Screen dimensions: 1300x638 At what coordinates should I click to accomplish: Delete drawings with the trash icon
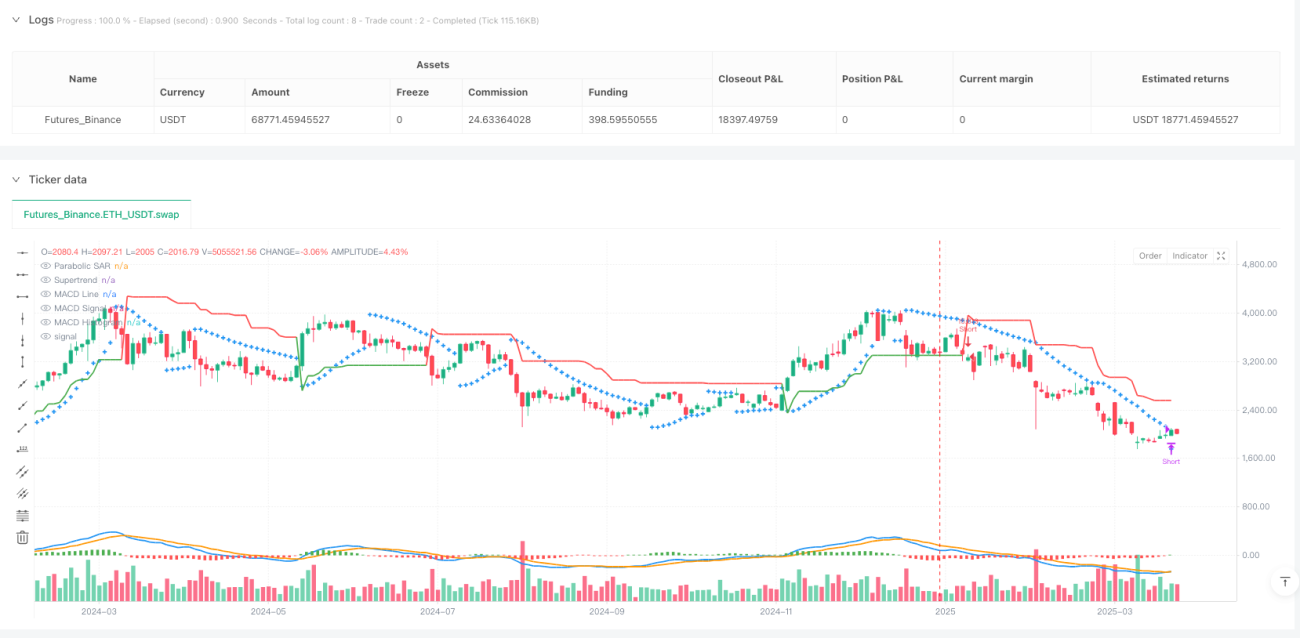(22, 537)
